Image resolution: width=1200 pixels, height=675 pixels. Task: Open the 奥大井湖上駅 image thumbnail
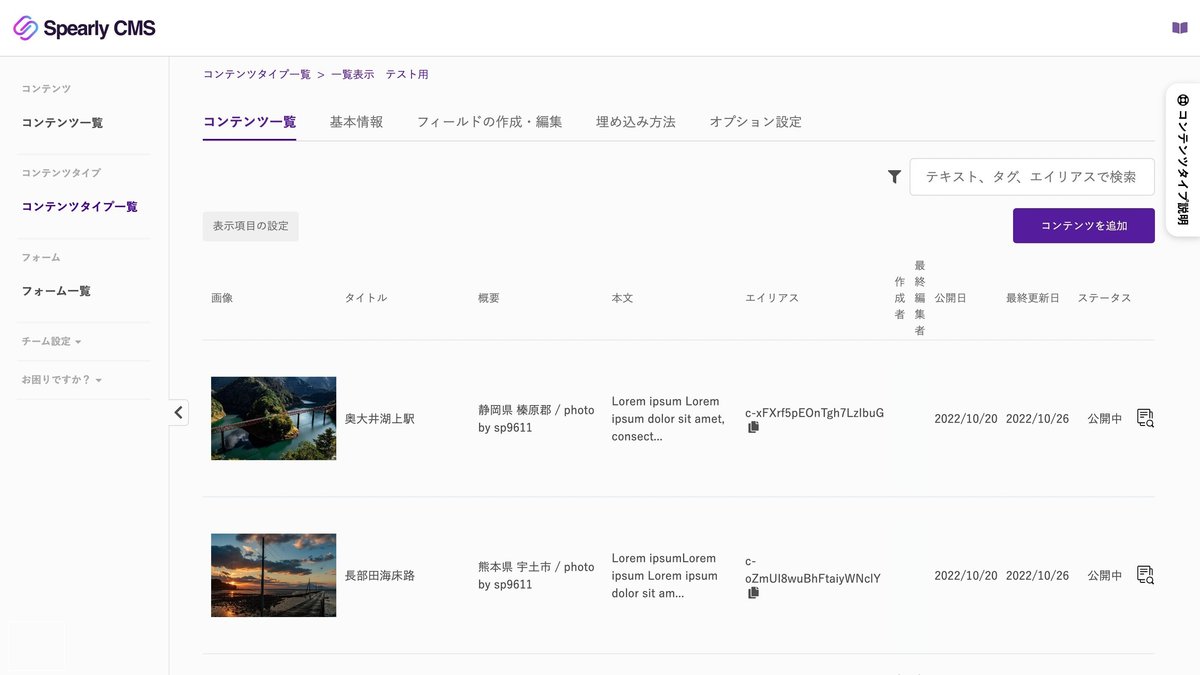273,418
